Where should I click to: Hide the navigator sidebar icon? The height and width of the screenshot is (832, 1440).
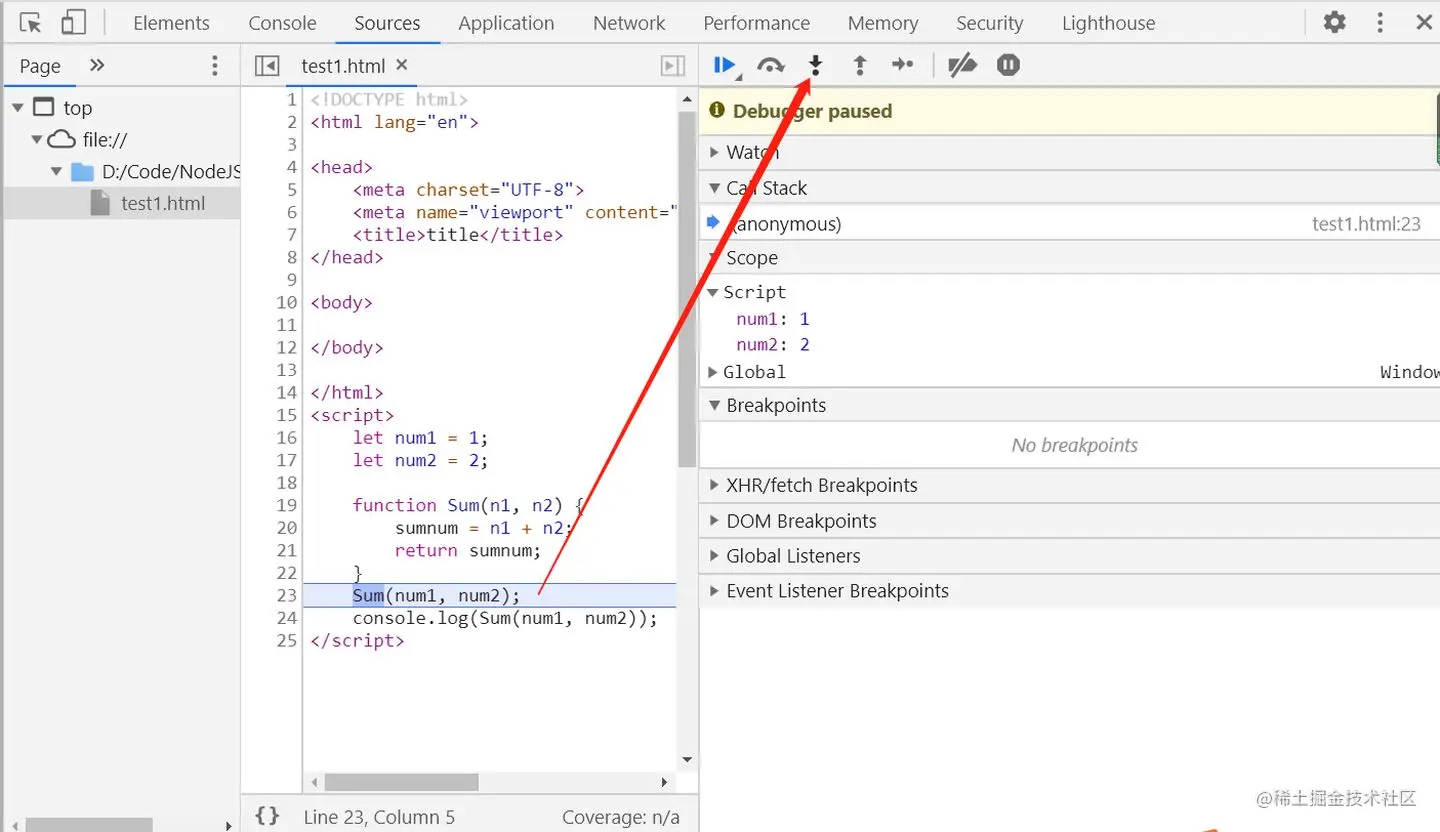point(267,66)
